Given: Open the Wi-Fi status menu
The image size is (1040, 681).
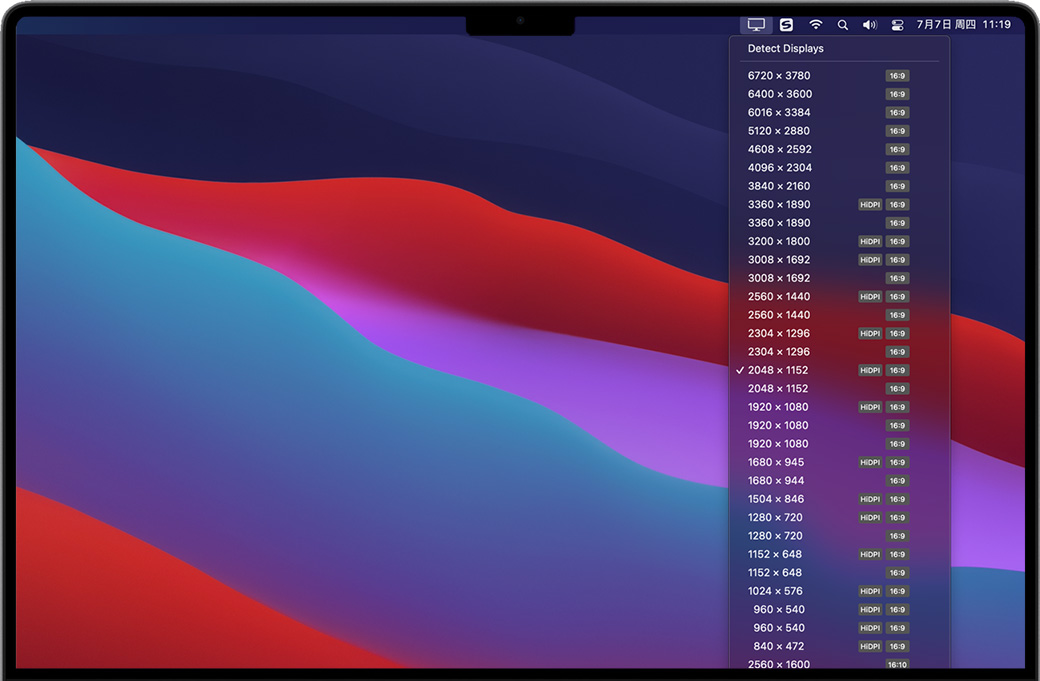Looking at the screenshot, I should pos(816,24).
